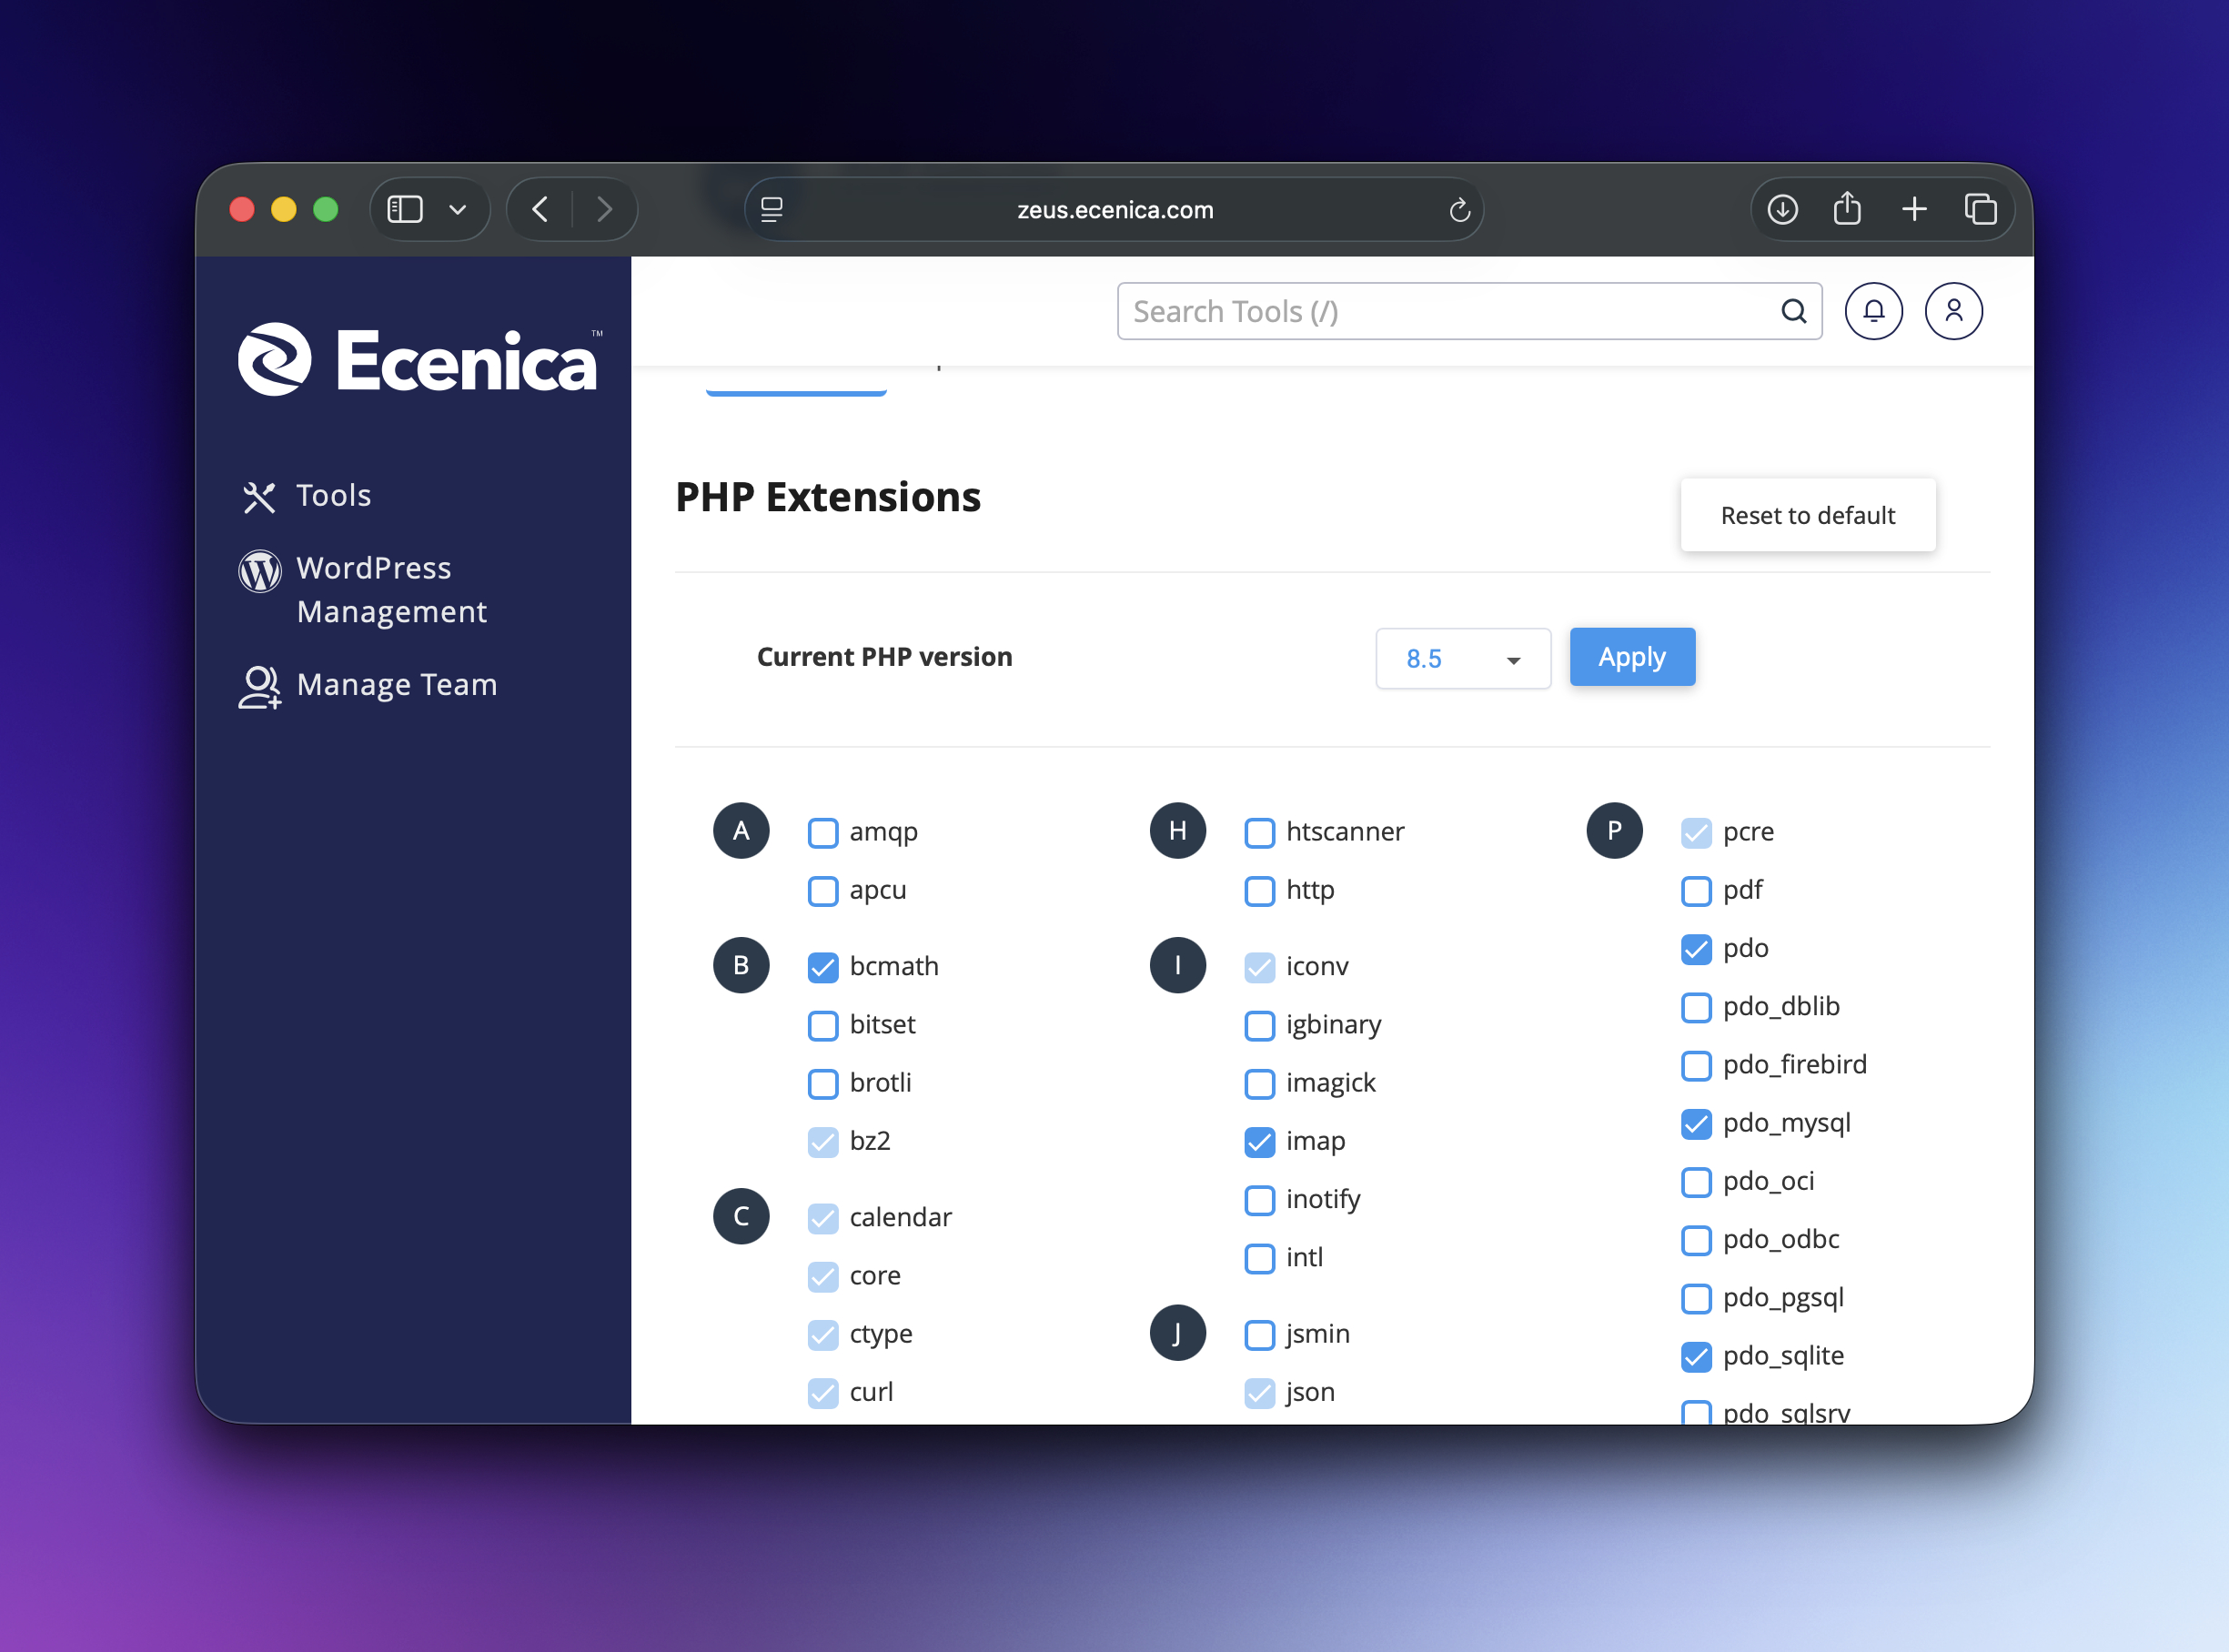Click the letter A group badge
This screenshot has height=1652, width=2229.
[x=741, y=830]
